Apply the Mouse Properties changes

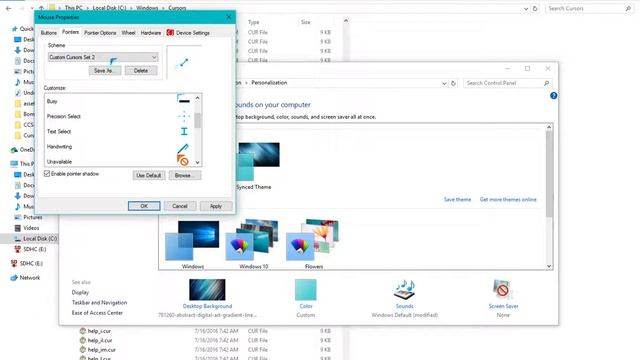coord(216,206)
